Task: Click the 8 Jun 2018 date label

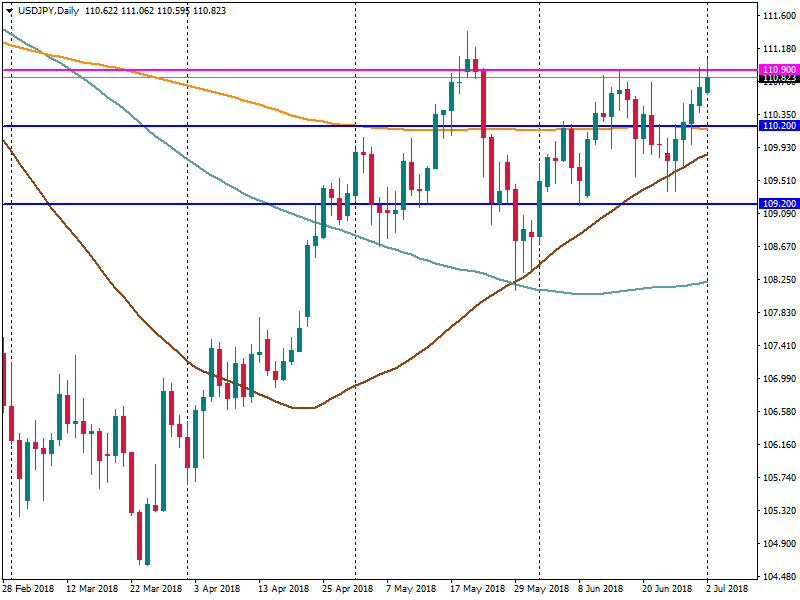Action: click(x=599, y=589)
